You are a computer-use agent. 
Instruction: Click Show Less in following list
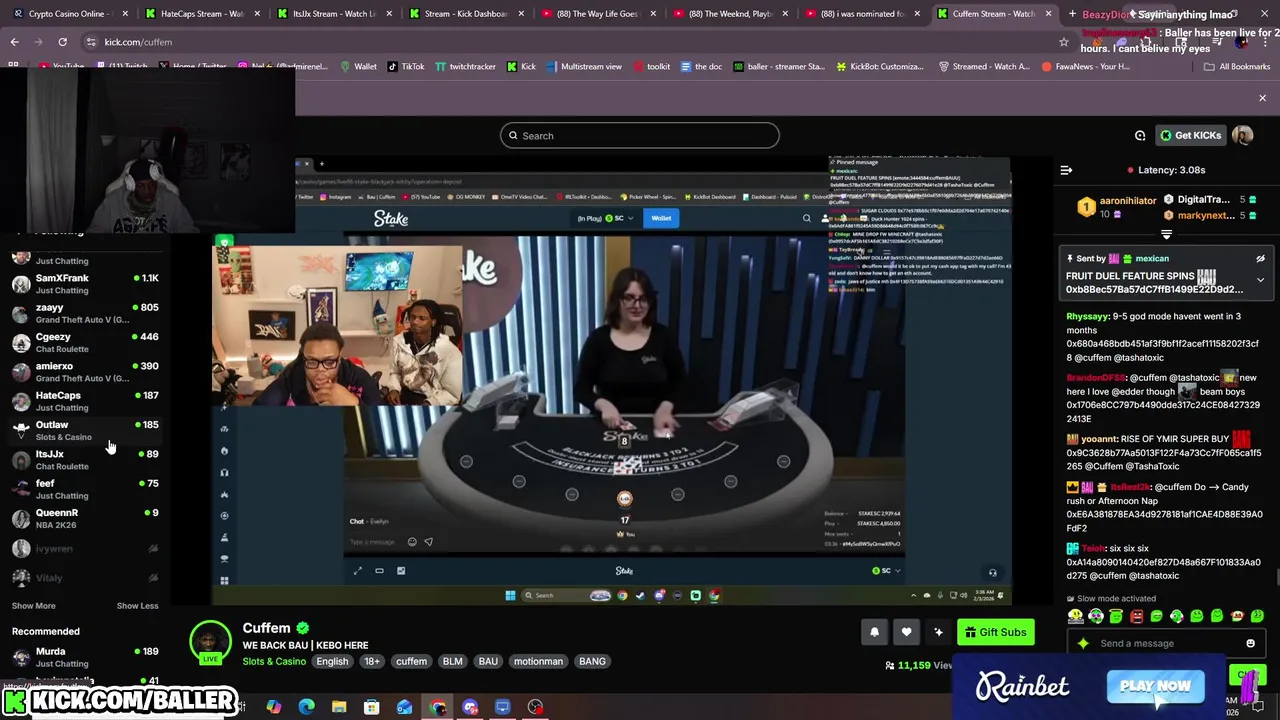tap(137, 605)
